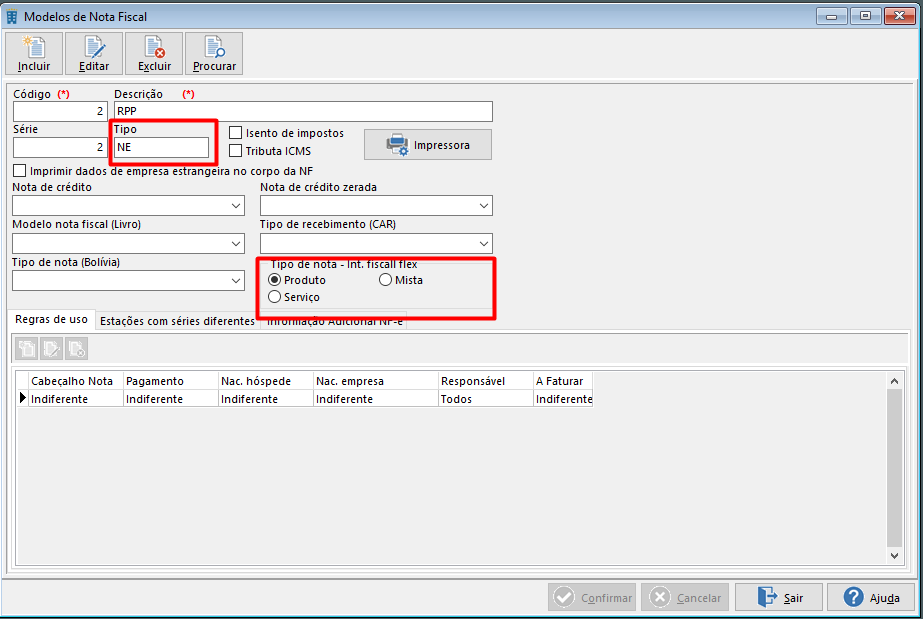
Task: Click the Sair exit button
Action: pos(778,597)
